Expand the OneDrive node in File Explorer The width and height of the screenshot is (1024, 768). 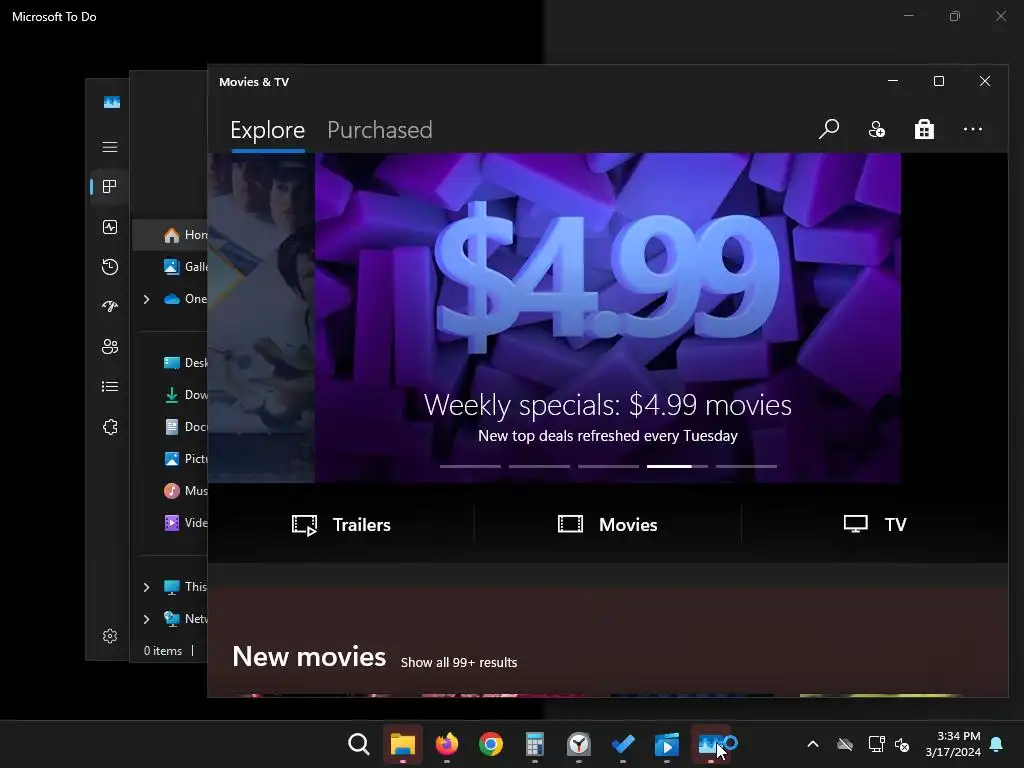point(146,298)
